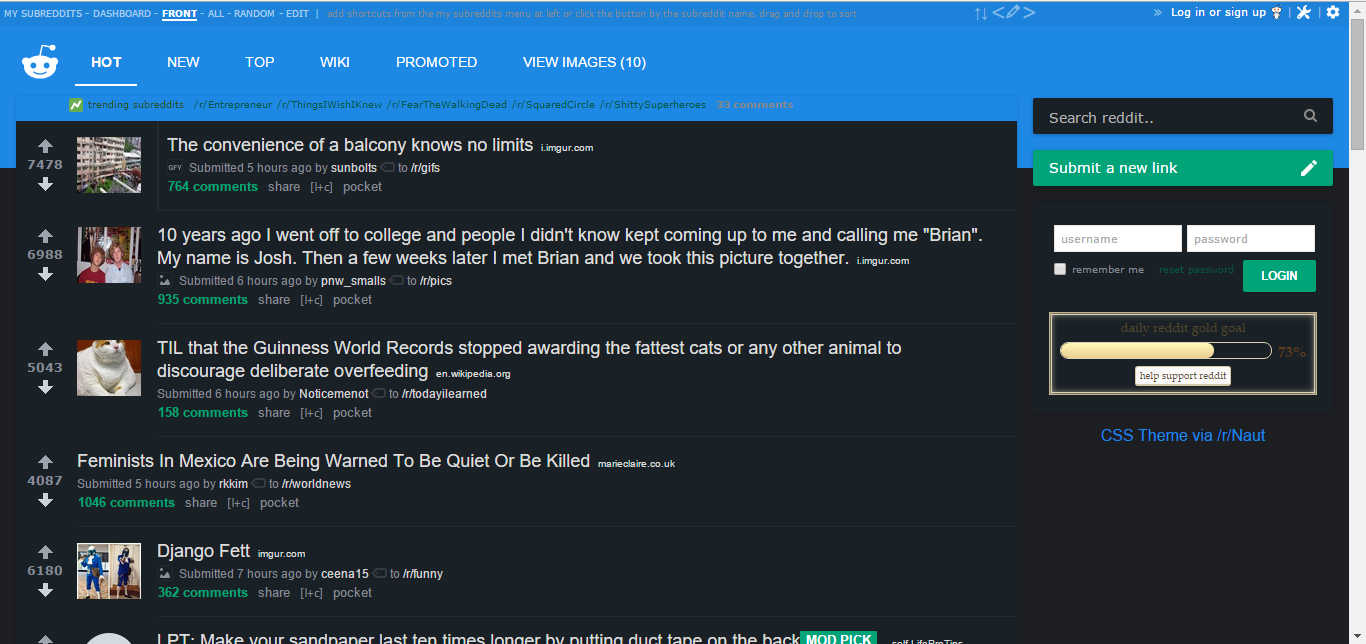Open the Django Fett post thumbnail
The image size is (1366, 644).
tap(109, 571)
